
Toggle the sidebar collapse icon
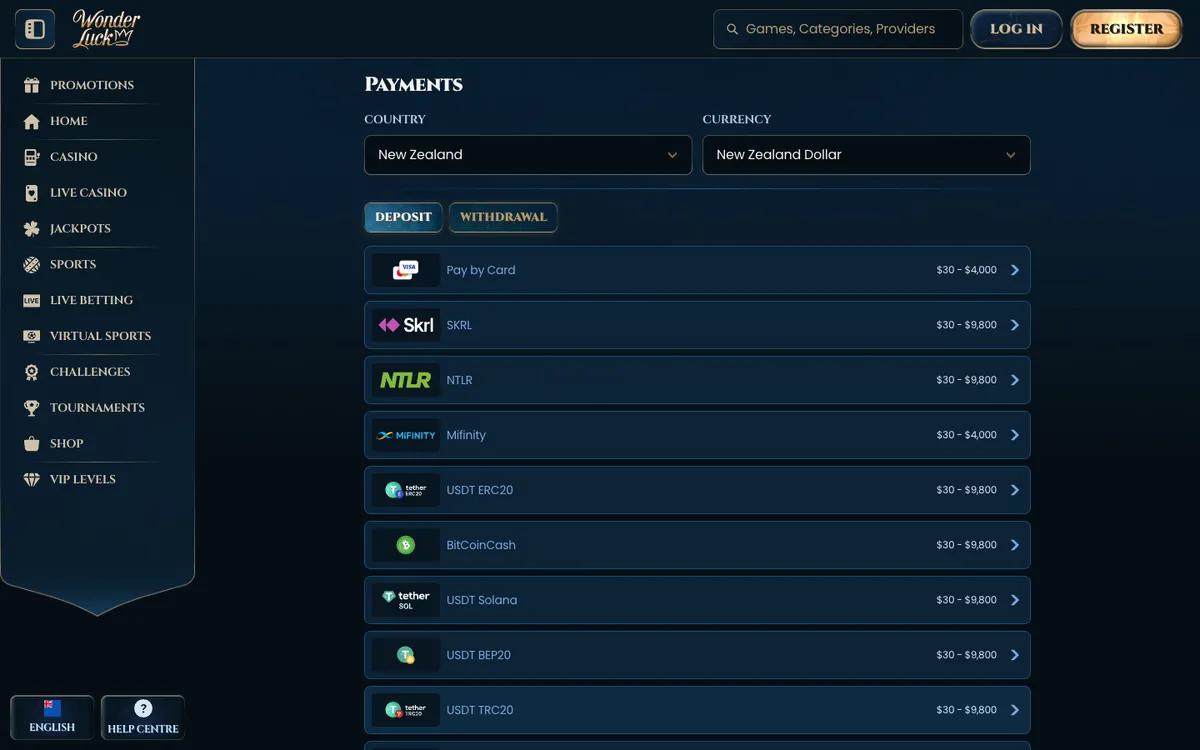(x=35, y=29)
